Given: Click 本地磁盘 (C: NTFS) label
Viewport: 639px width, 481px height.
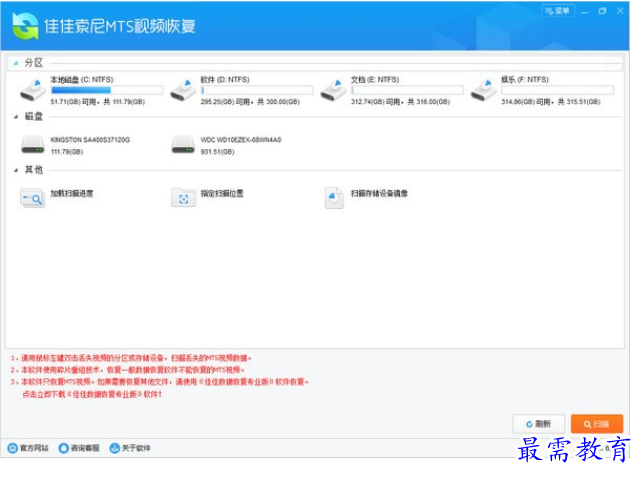Looking at the screenshot, I should coord(82,79).
